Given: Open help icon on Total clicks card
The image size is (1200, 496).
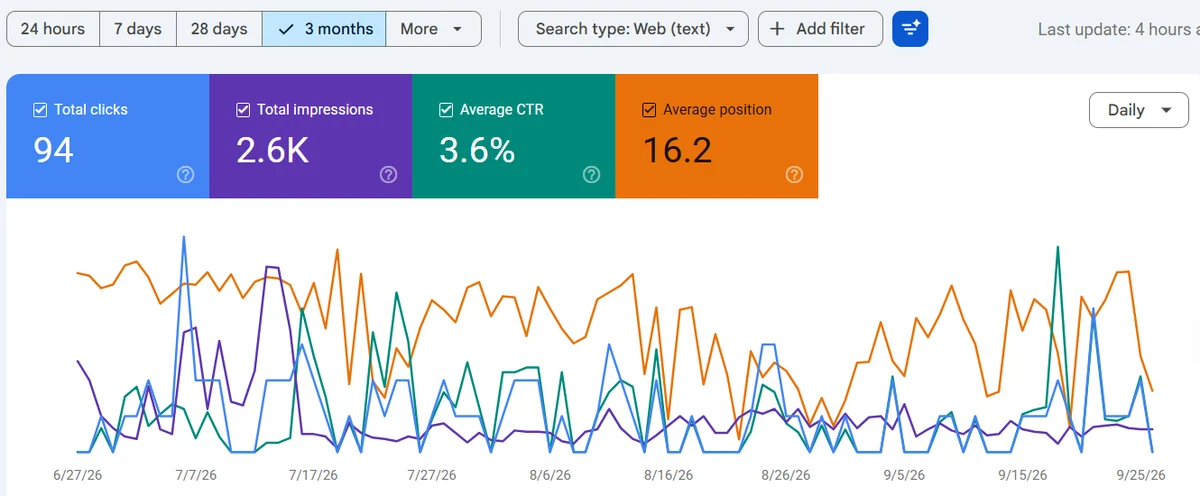Looking at the screenshot, I should [185, 175].
